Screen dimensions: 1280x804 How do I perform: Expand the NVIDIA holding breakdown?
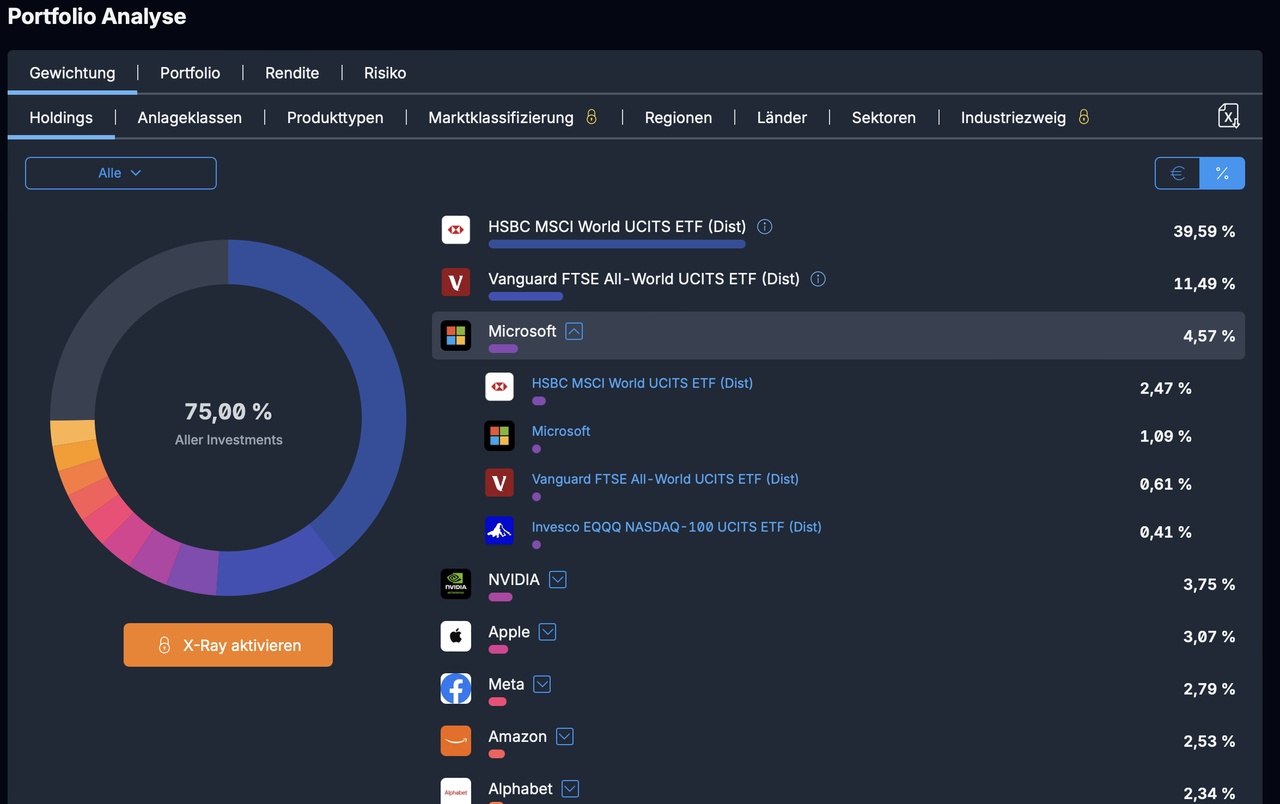(x=558, y=579)
